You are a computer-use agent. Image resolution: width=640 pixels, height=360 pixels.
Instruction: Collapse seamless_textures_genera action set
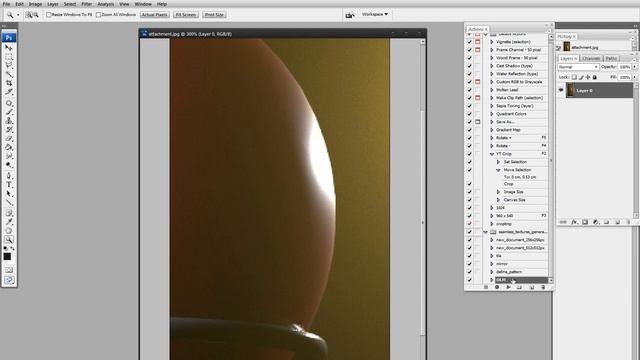pos(486,232)
